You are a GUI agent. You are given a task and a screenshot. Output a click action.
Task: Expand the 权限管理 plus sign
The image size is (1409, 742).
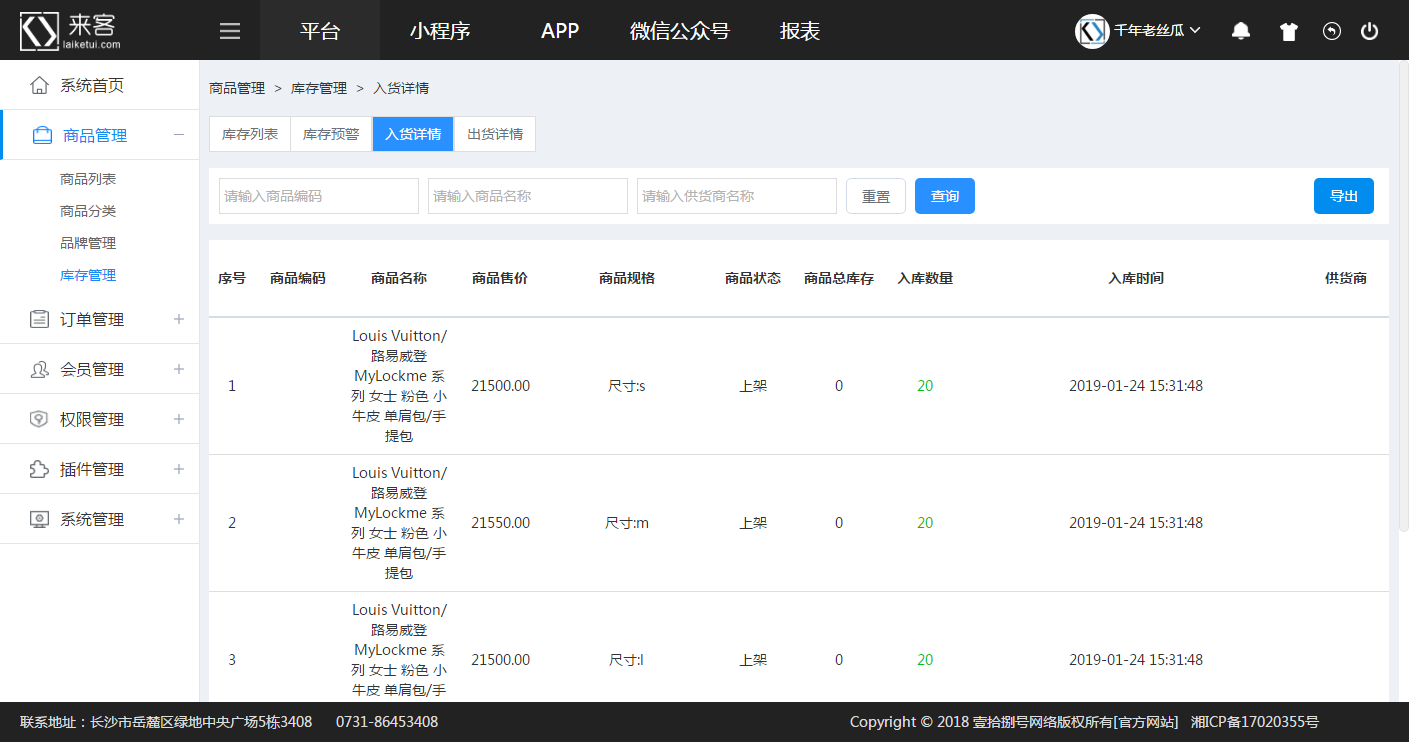point(179,419)
